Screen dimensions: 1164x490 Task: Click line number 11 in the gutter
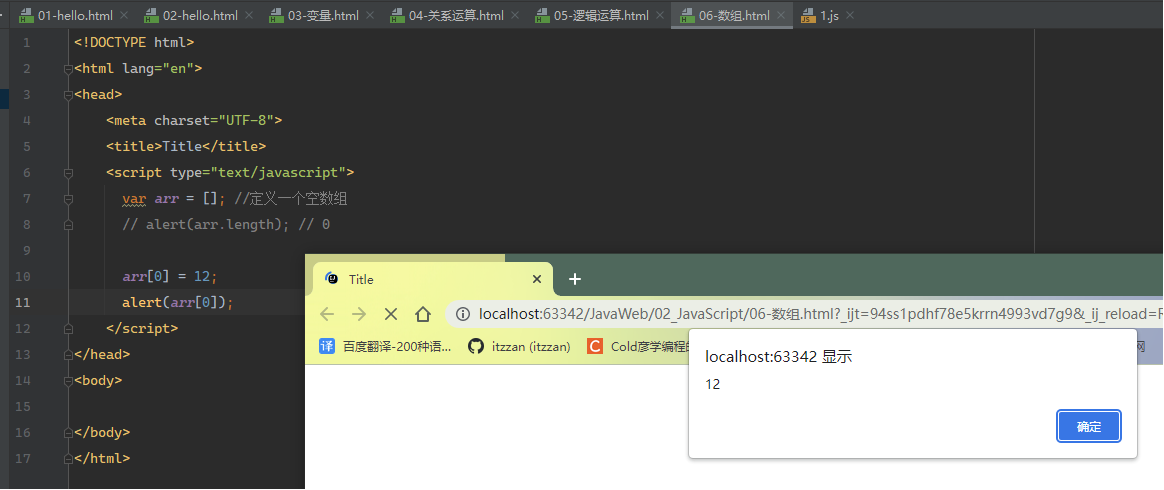[x=23, y=302]
